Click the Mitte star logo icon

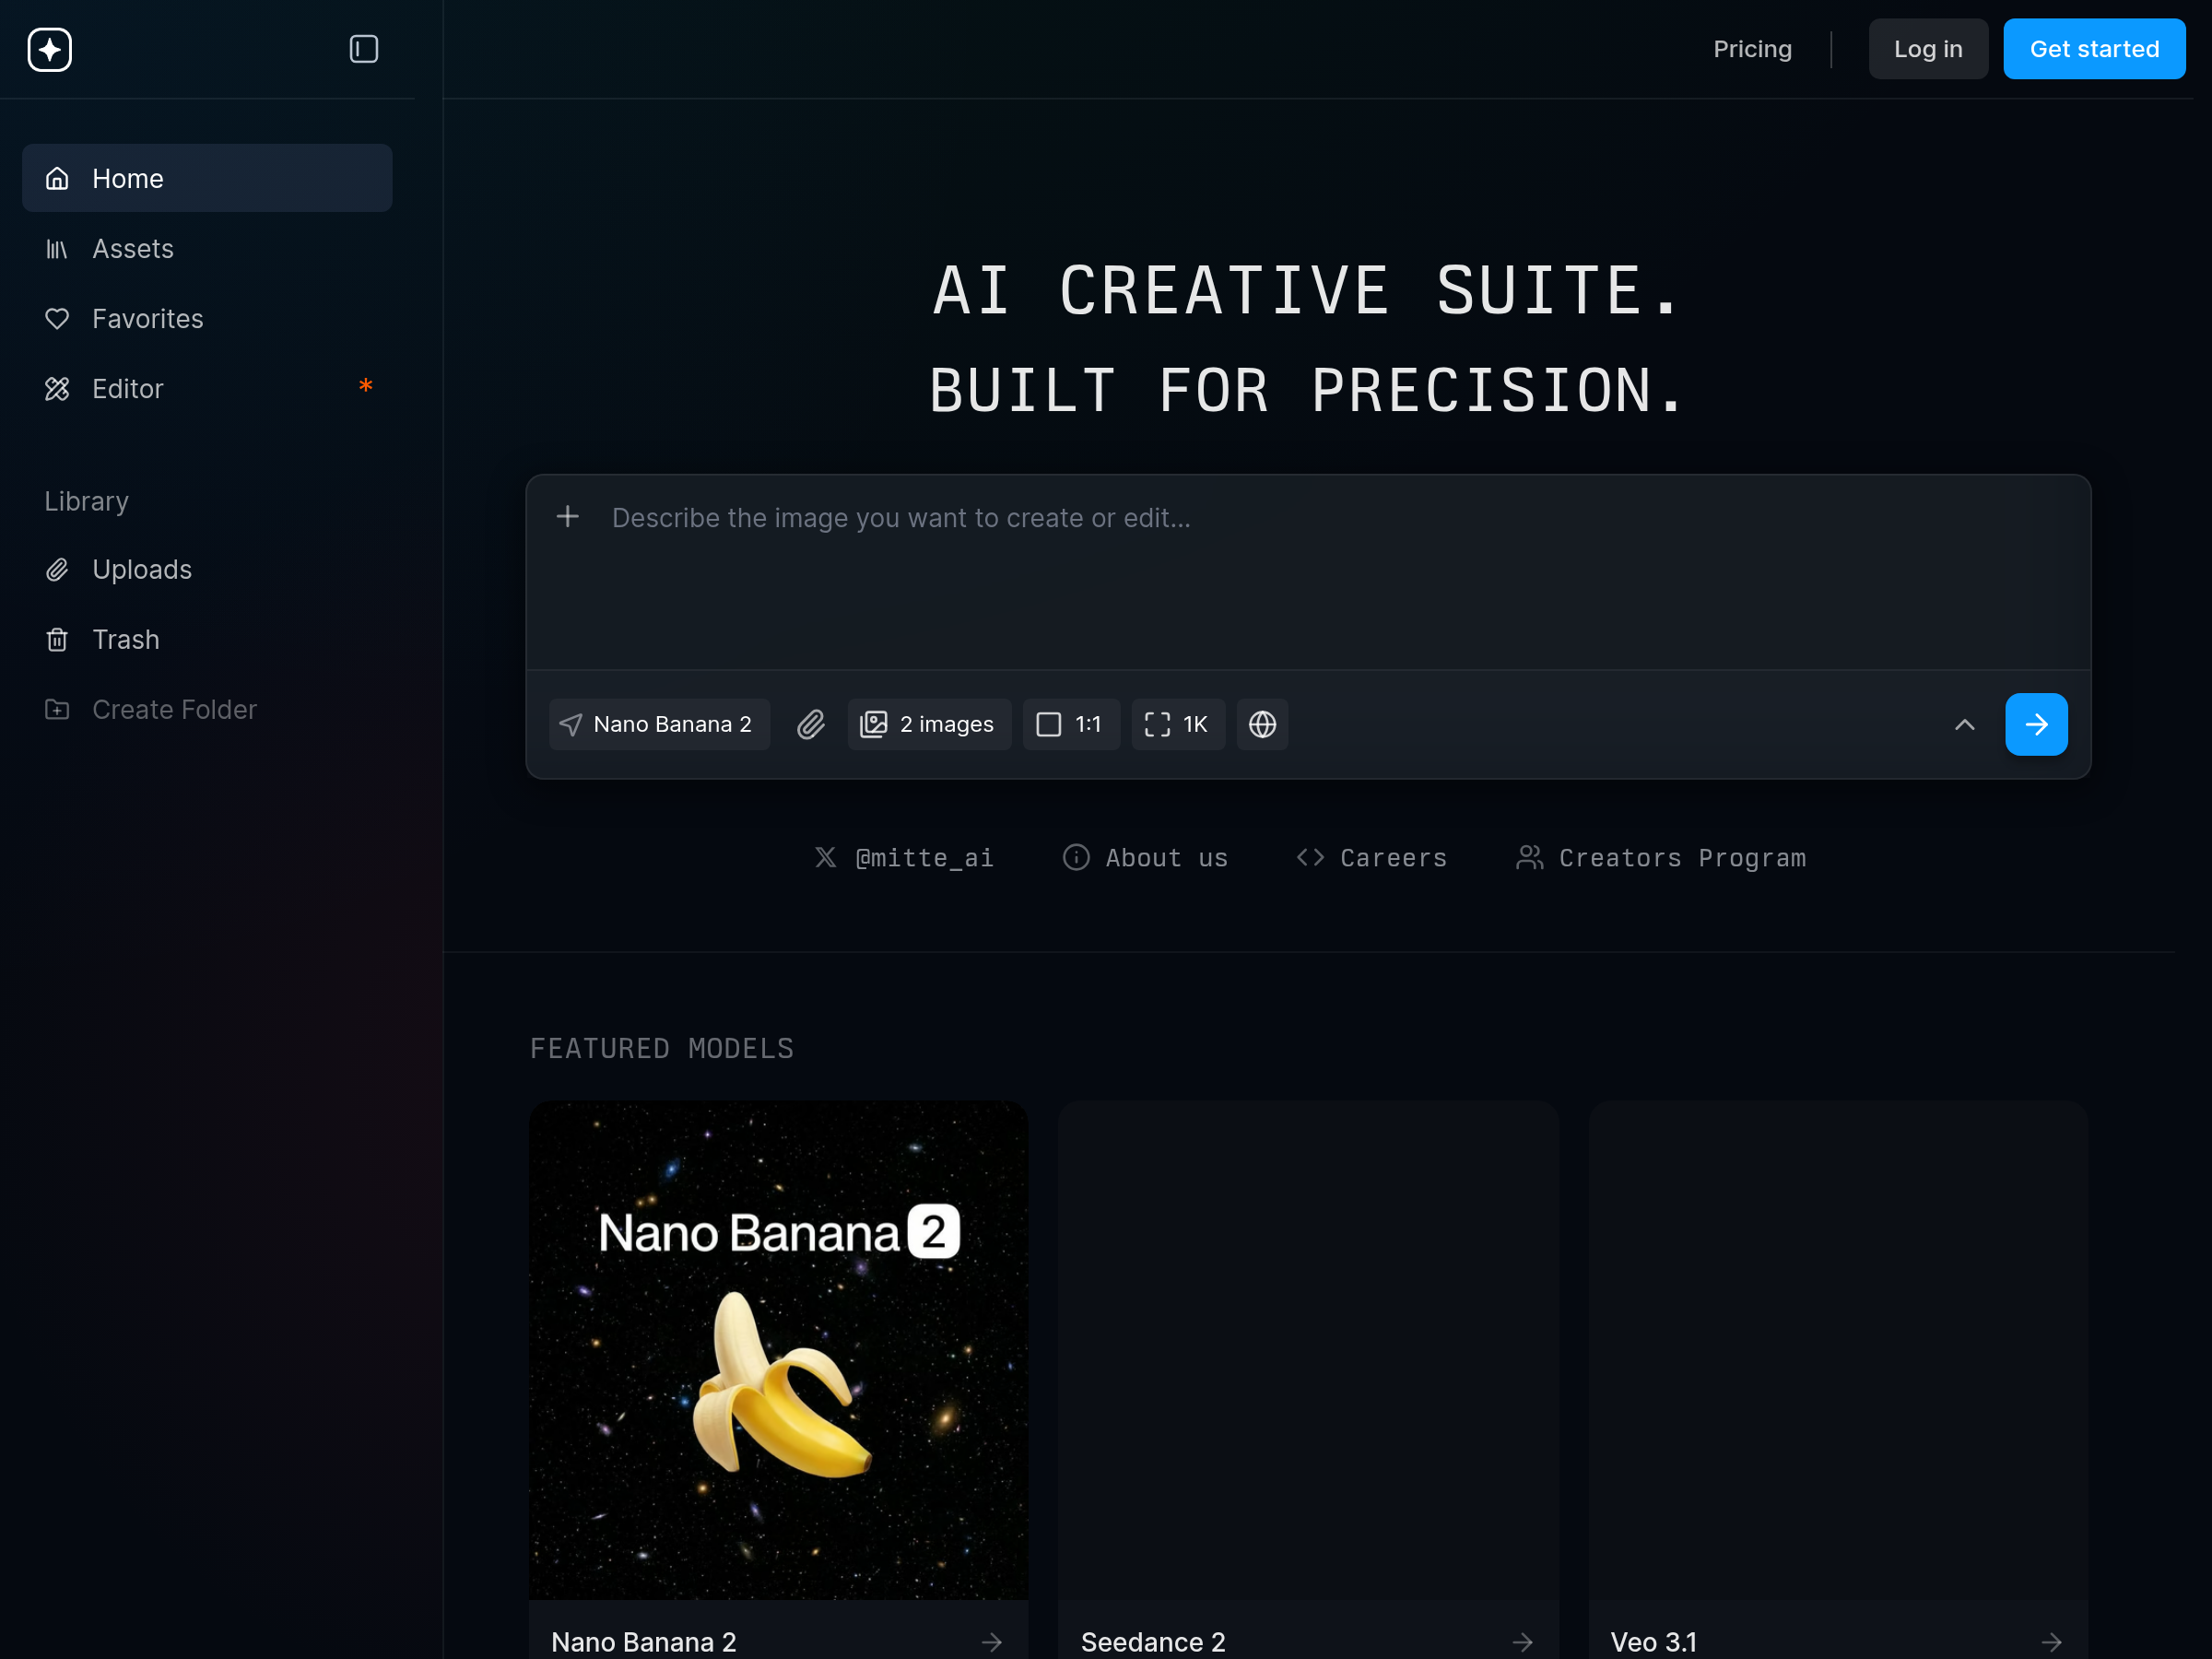coord(50,49)
